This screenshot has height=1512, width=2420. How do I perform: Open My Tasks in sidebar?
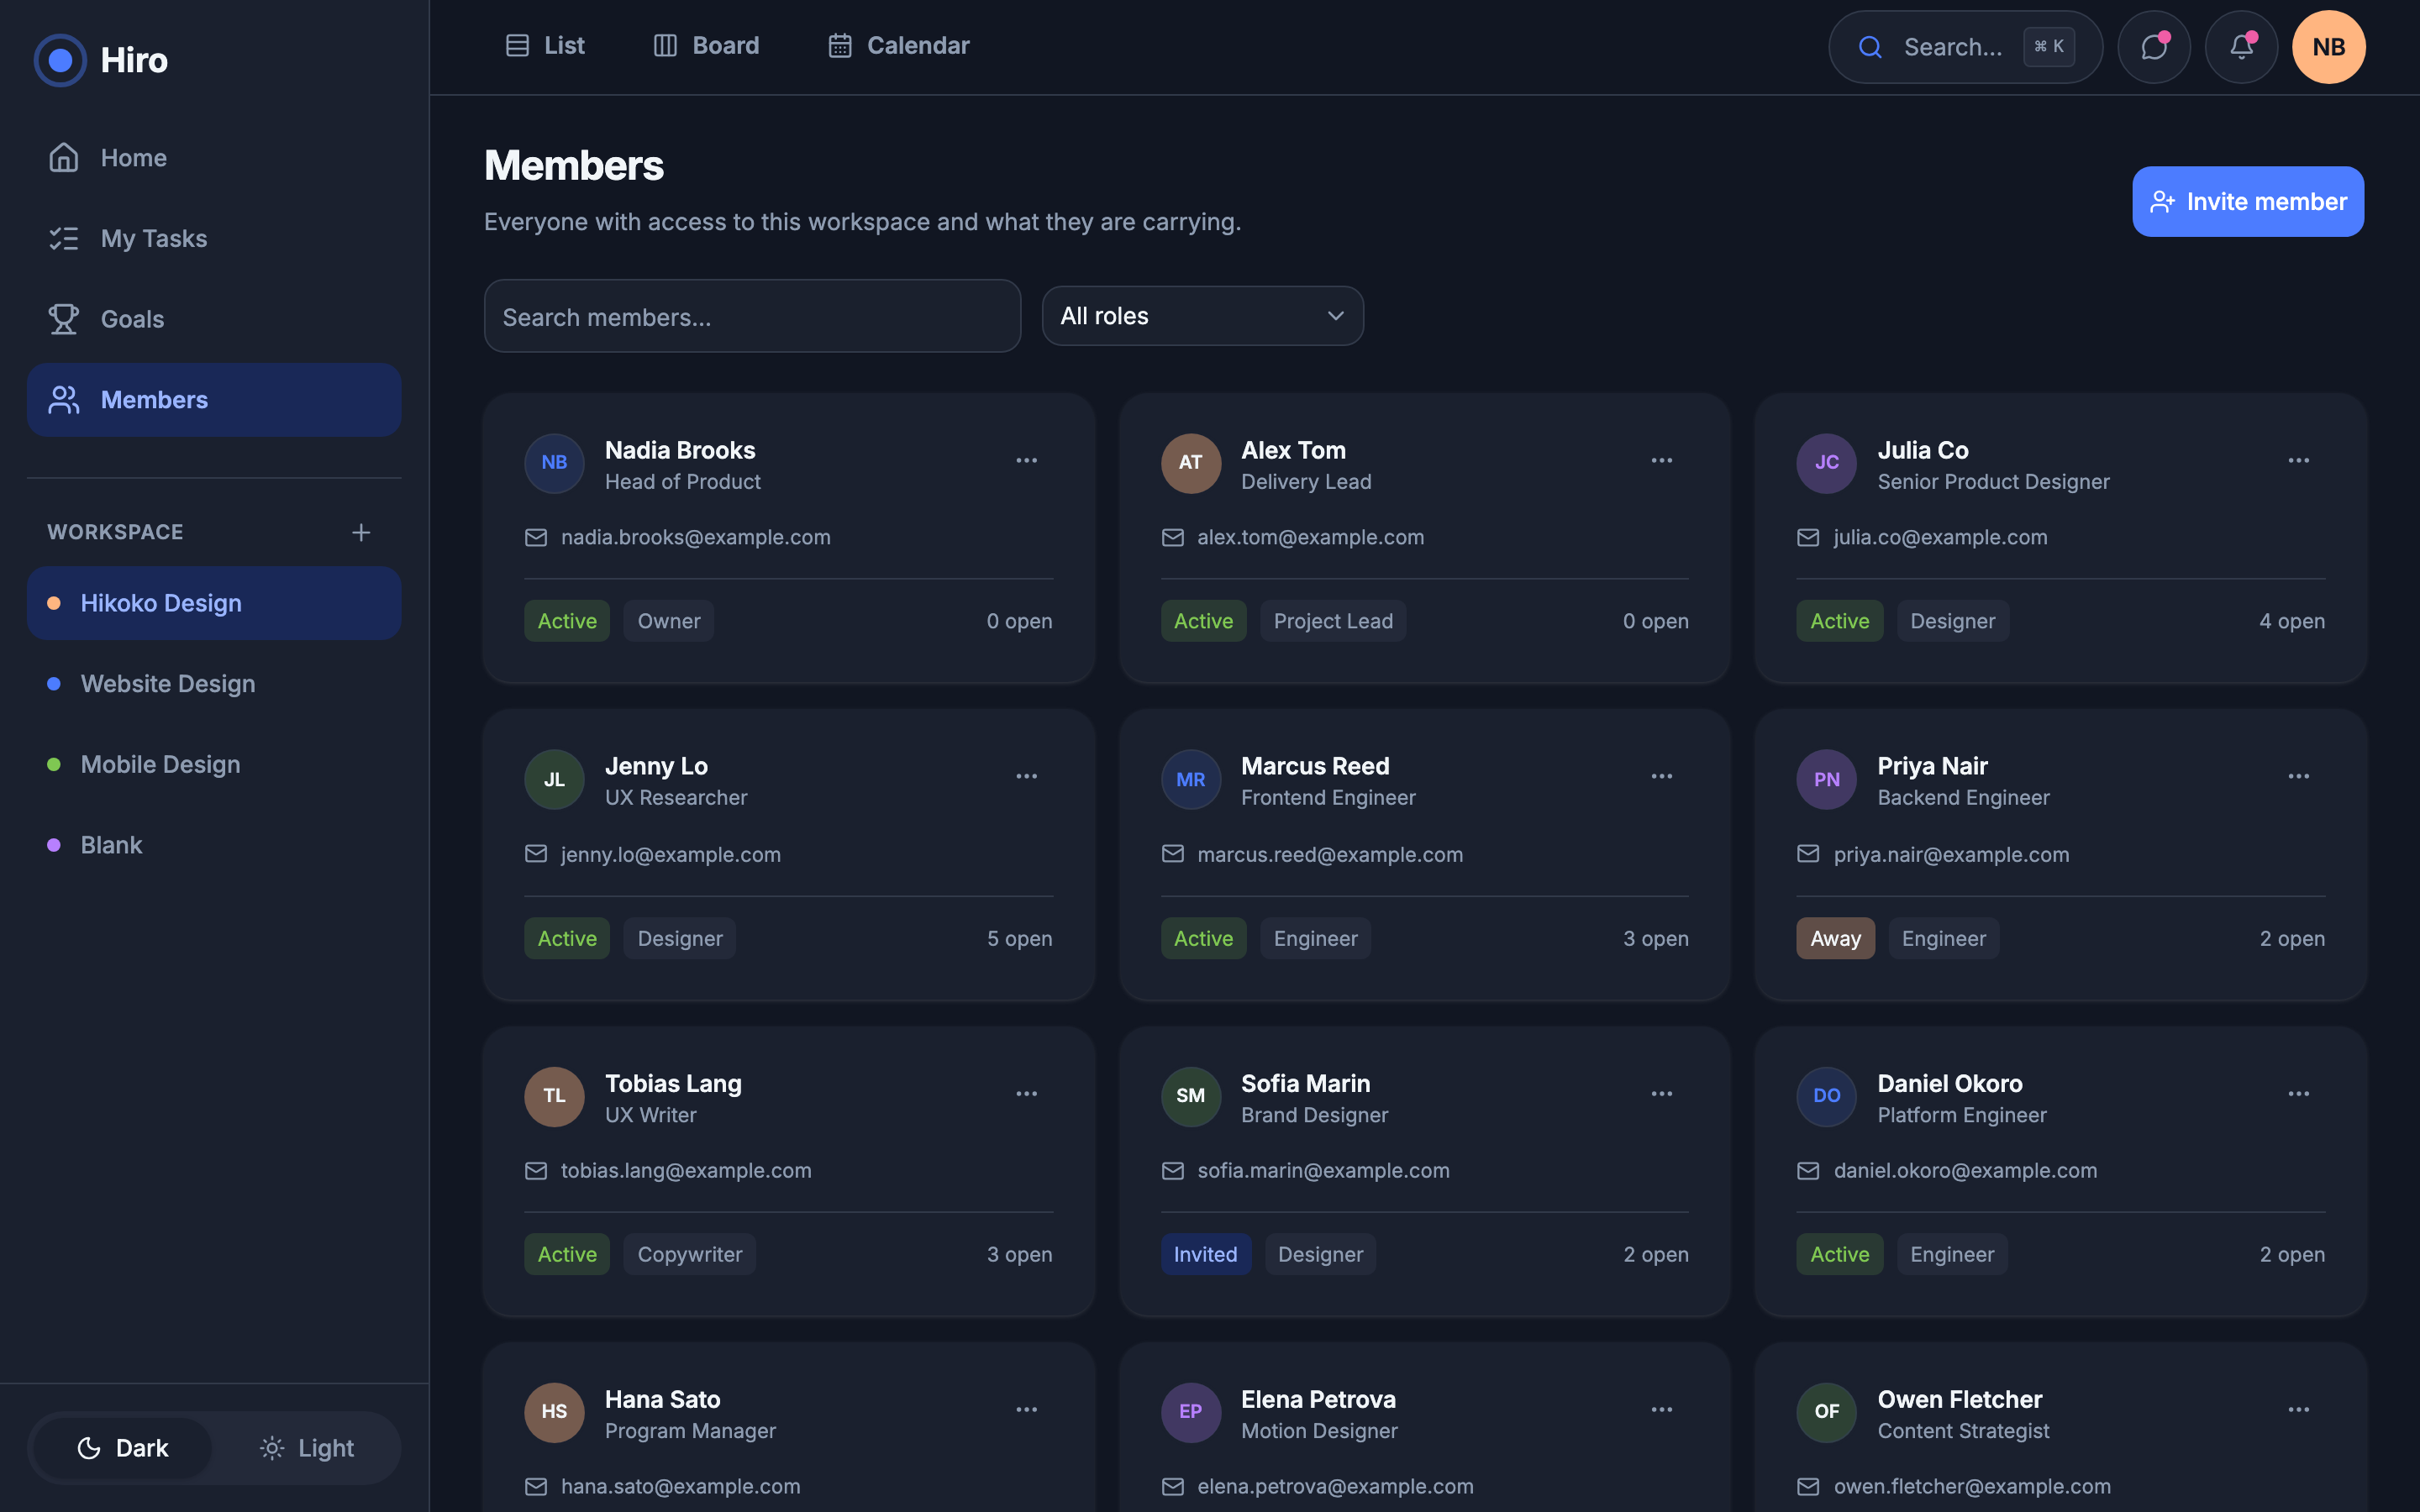coord(214,239)
